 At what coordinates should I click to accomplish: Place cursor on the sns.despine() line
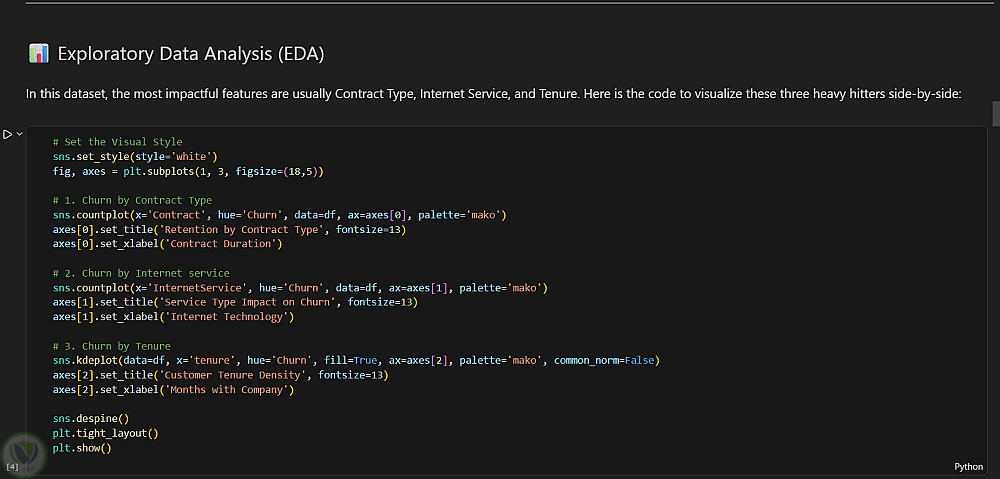point(91,419)
